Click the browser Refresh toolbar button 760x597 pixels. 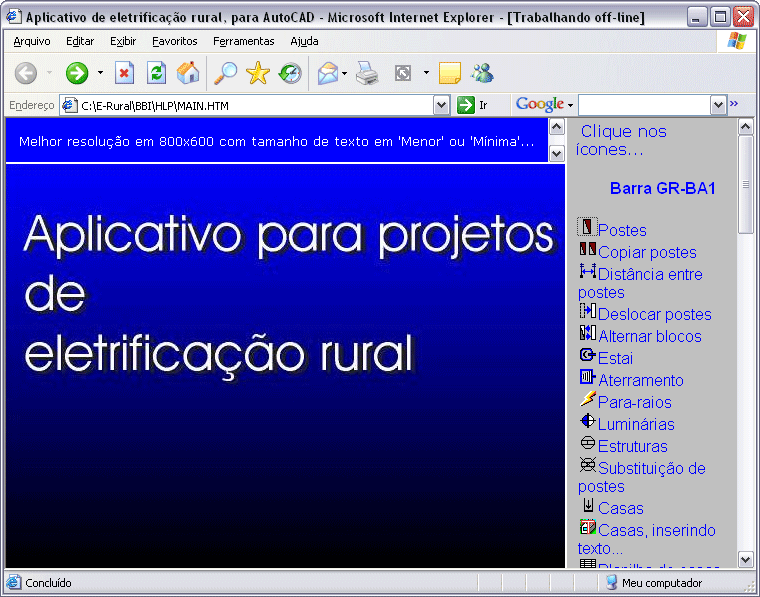tap(156, 73)
